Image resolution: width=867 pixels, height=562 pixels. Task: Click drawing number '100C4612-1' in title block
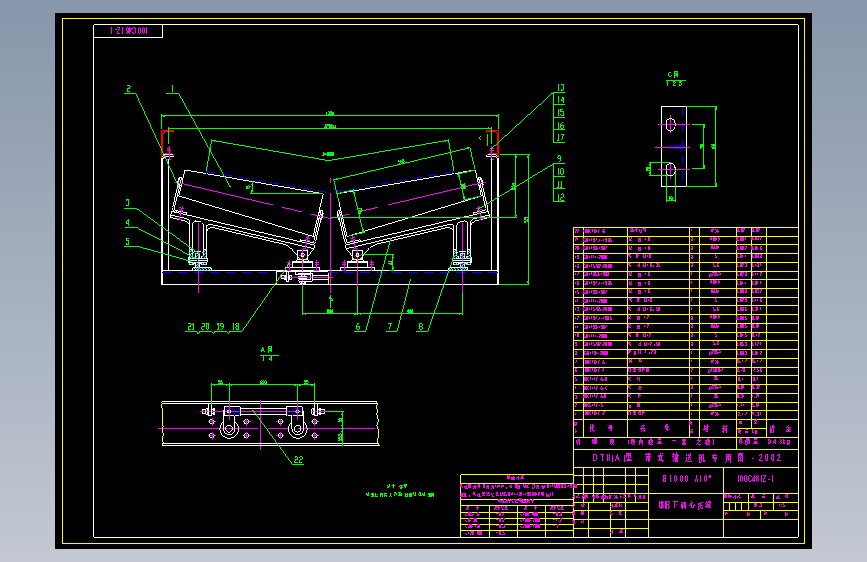pos(755,478)
